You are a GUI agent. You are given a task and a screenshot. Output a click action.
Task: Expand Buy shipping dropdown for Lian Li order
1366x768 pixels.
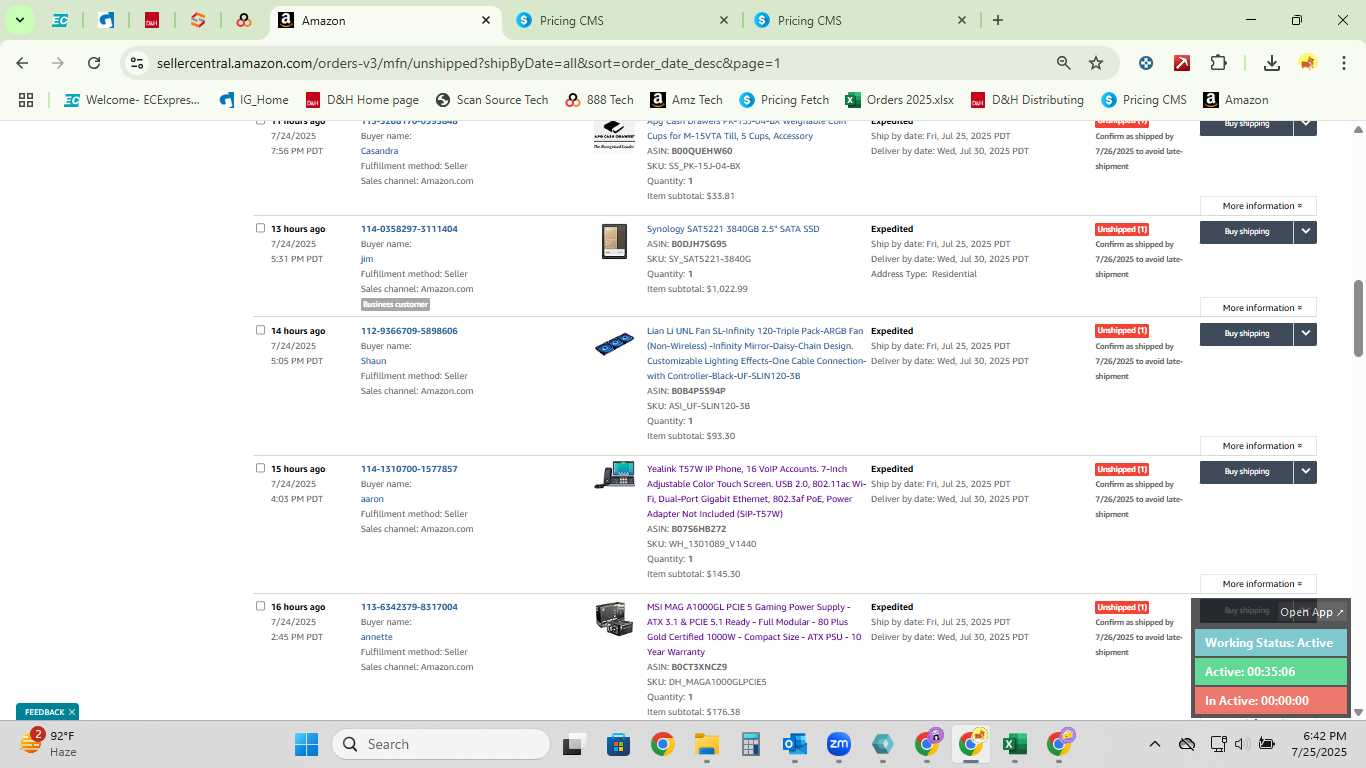point(1305,333)
